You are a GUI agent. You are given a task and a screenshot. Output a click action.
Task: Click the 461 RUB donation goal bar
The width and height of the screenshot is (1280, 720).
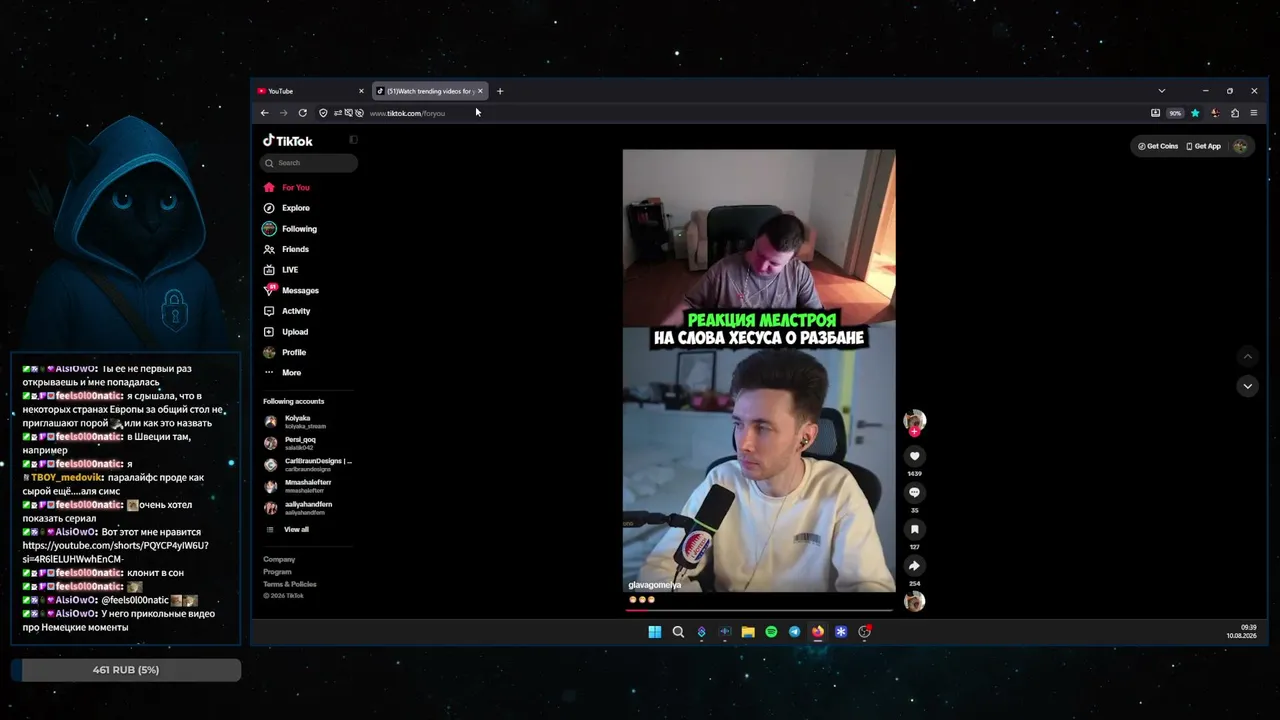pyautogui.click(x=126, y=670)
